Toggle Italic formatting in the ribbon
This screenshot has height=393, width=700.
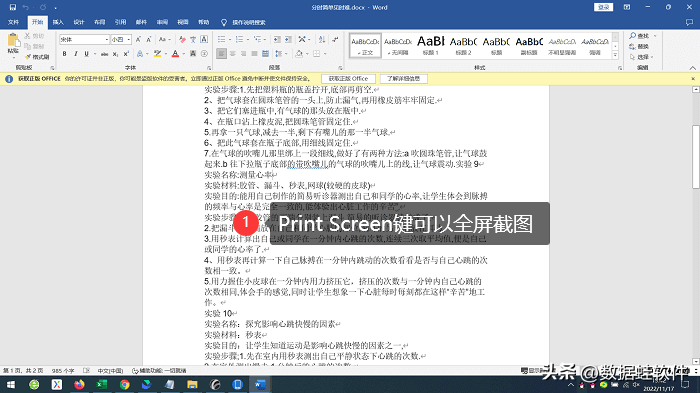click(x=76, y=54)
